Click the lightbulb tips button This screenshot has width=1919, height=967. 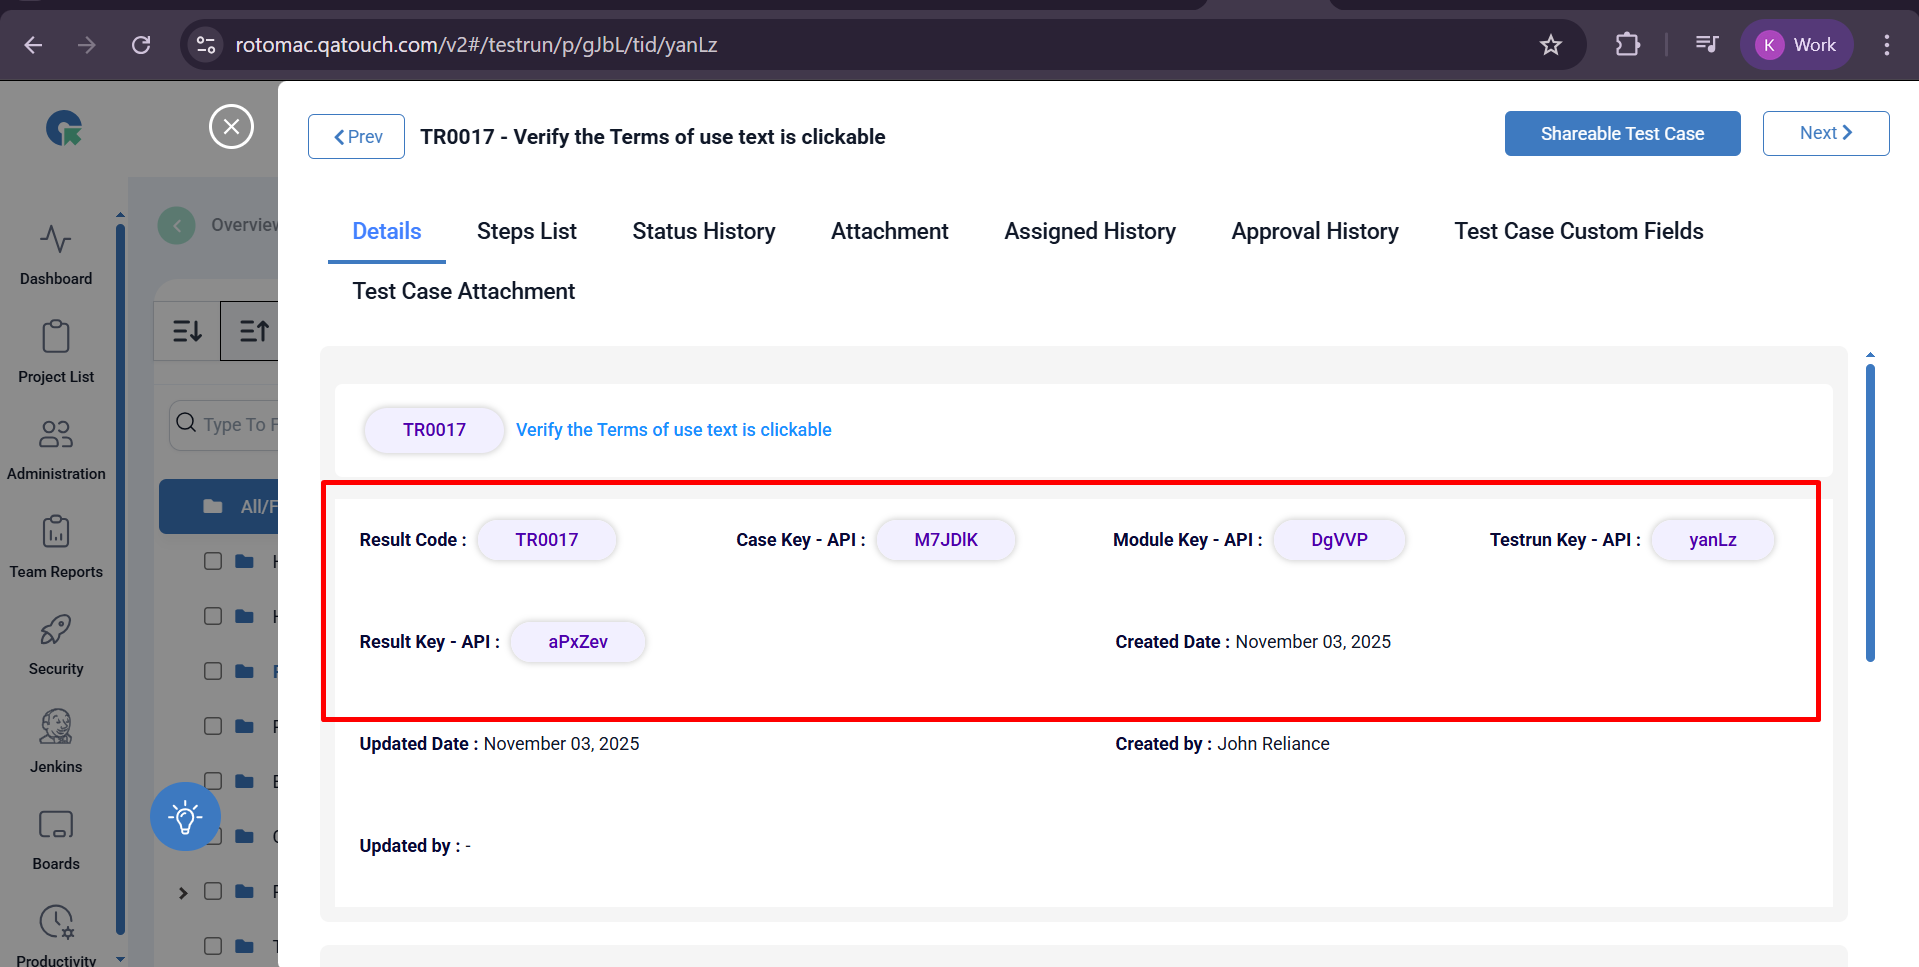click(x=185, y=817)
